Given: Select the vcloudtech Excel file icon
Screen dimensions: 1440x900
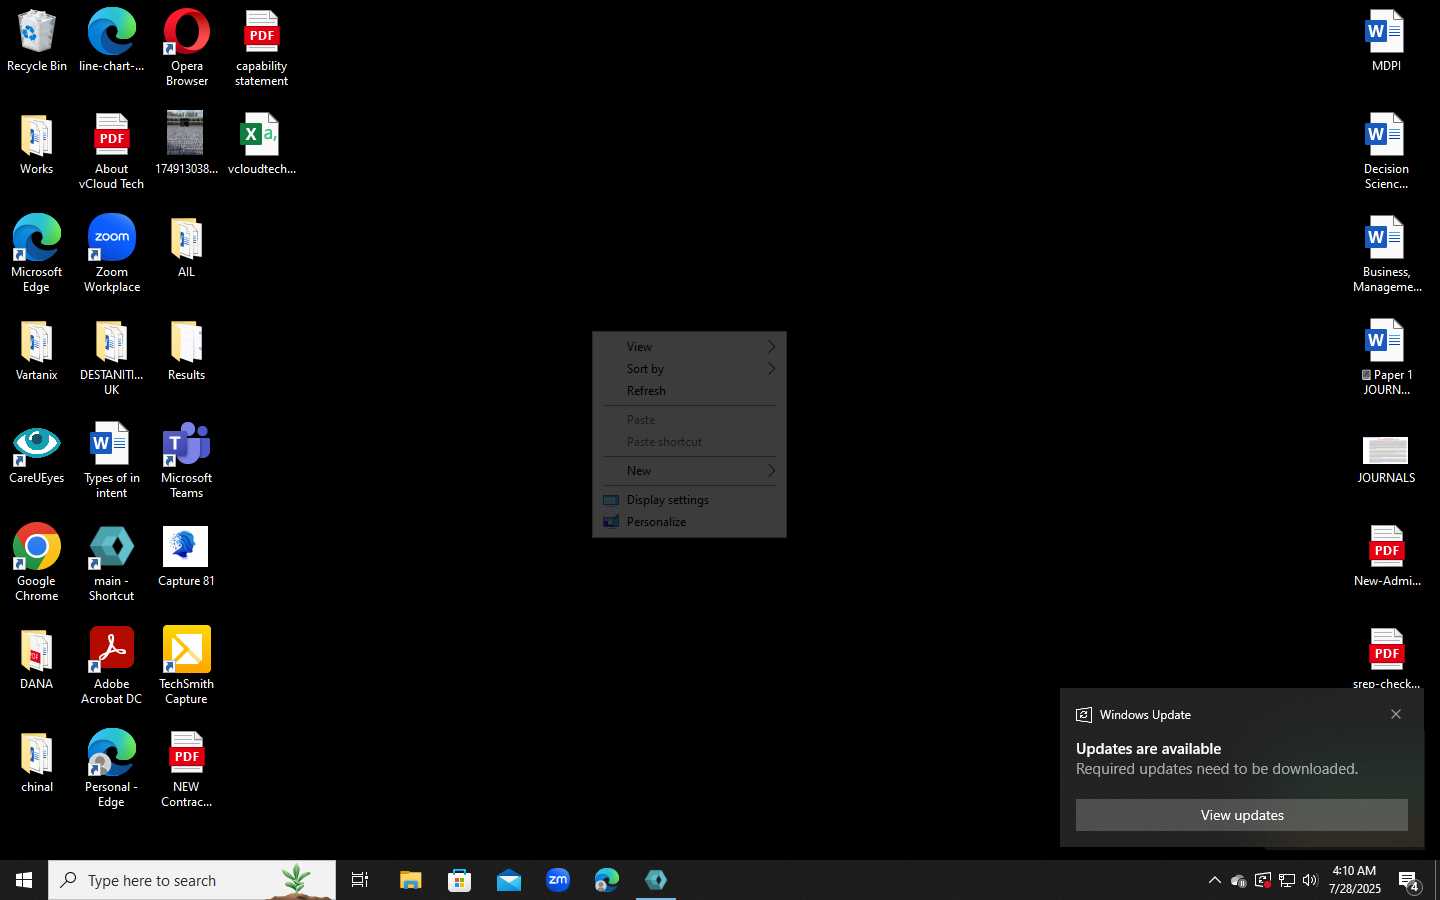Looking at the screenshot, I should [x=262, y=144].
